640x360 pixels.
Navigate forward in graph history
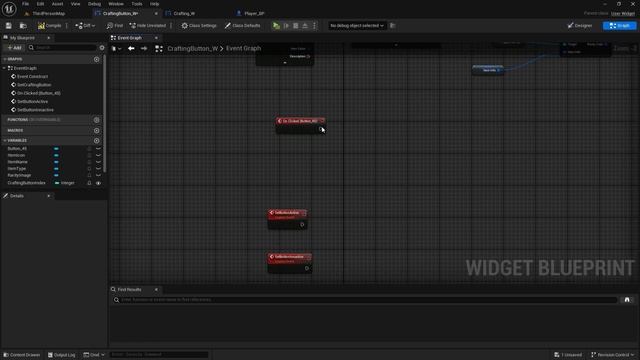(144, 49)
